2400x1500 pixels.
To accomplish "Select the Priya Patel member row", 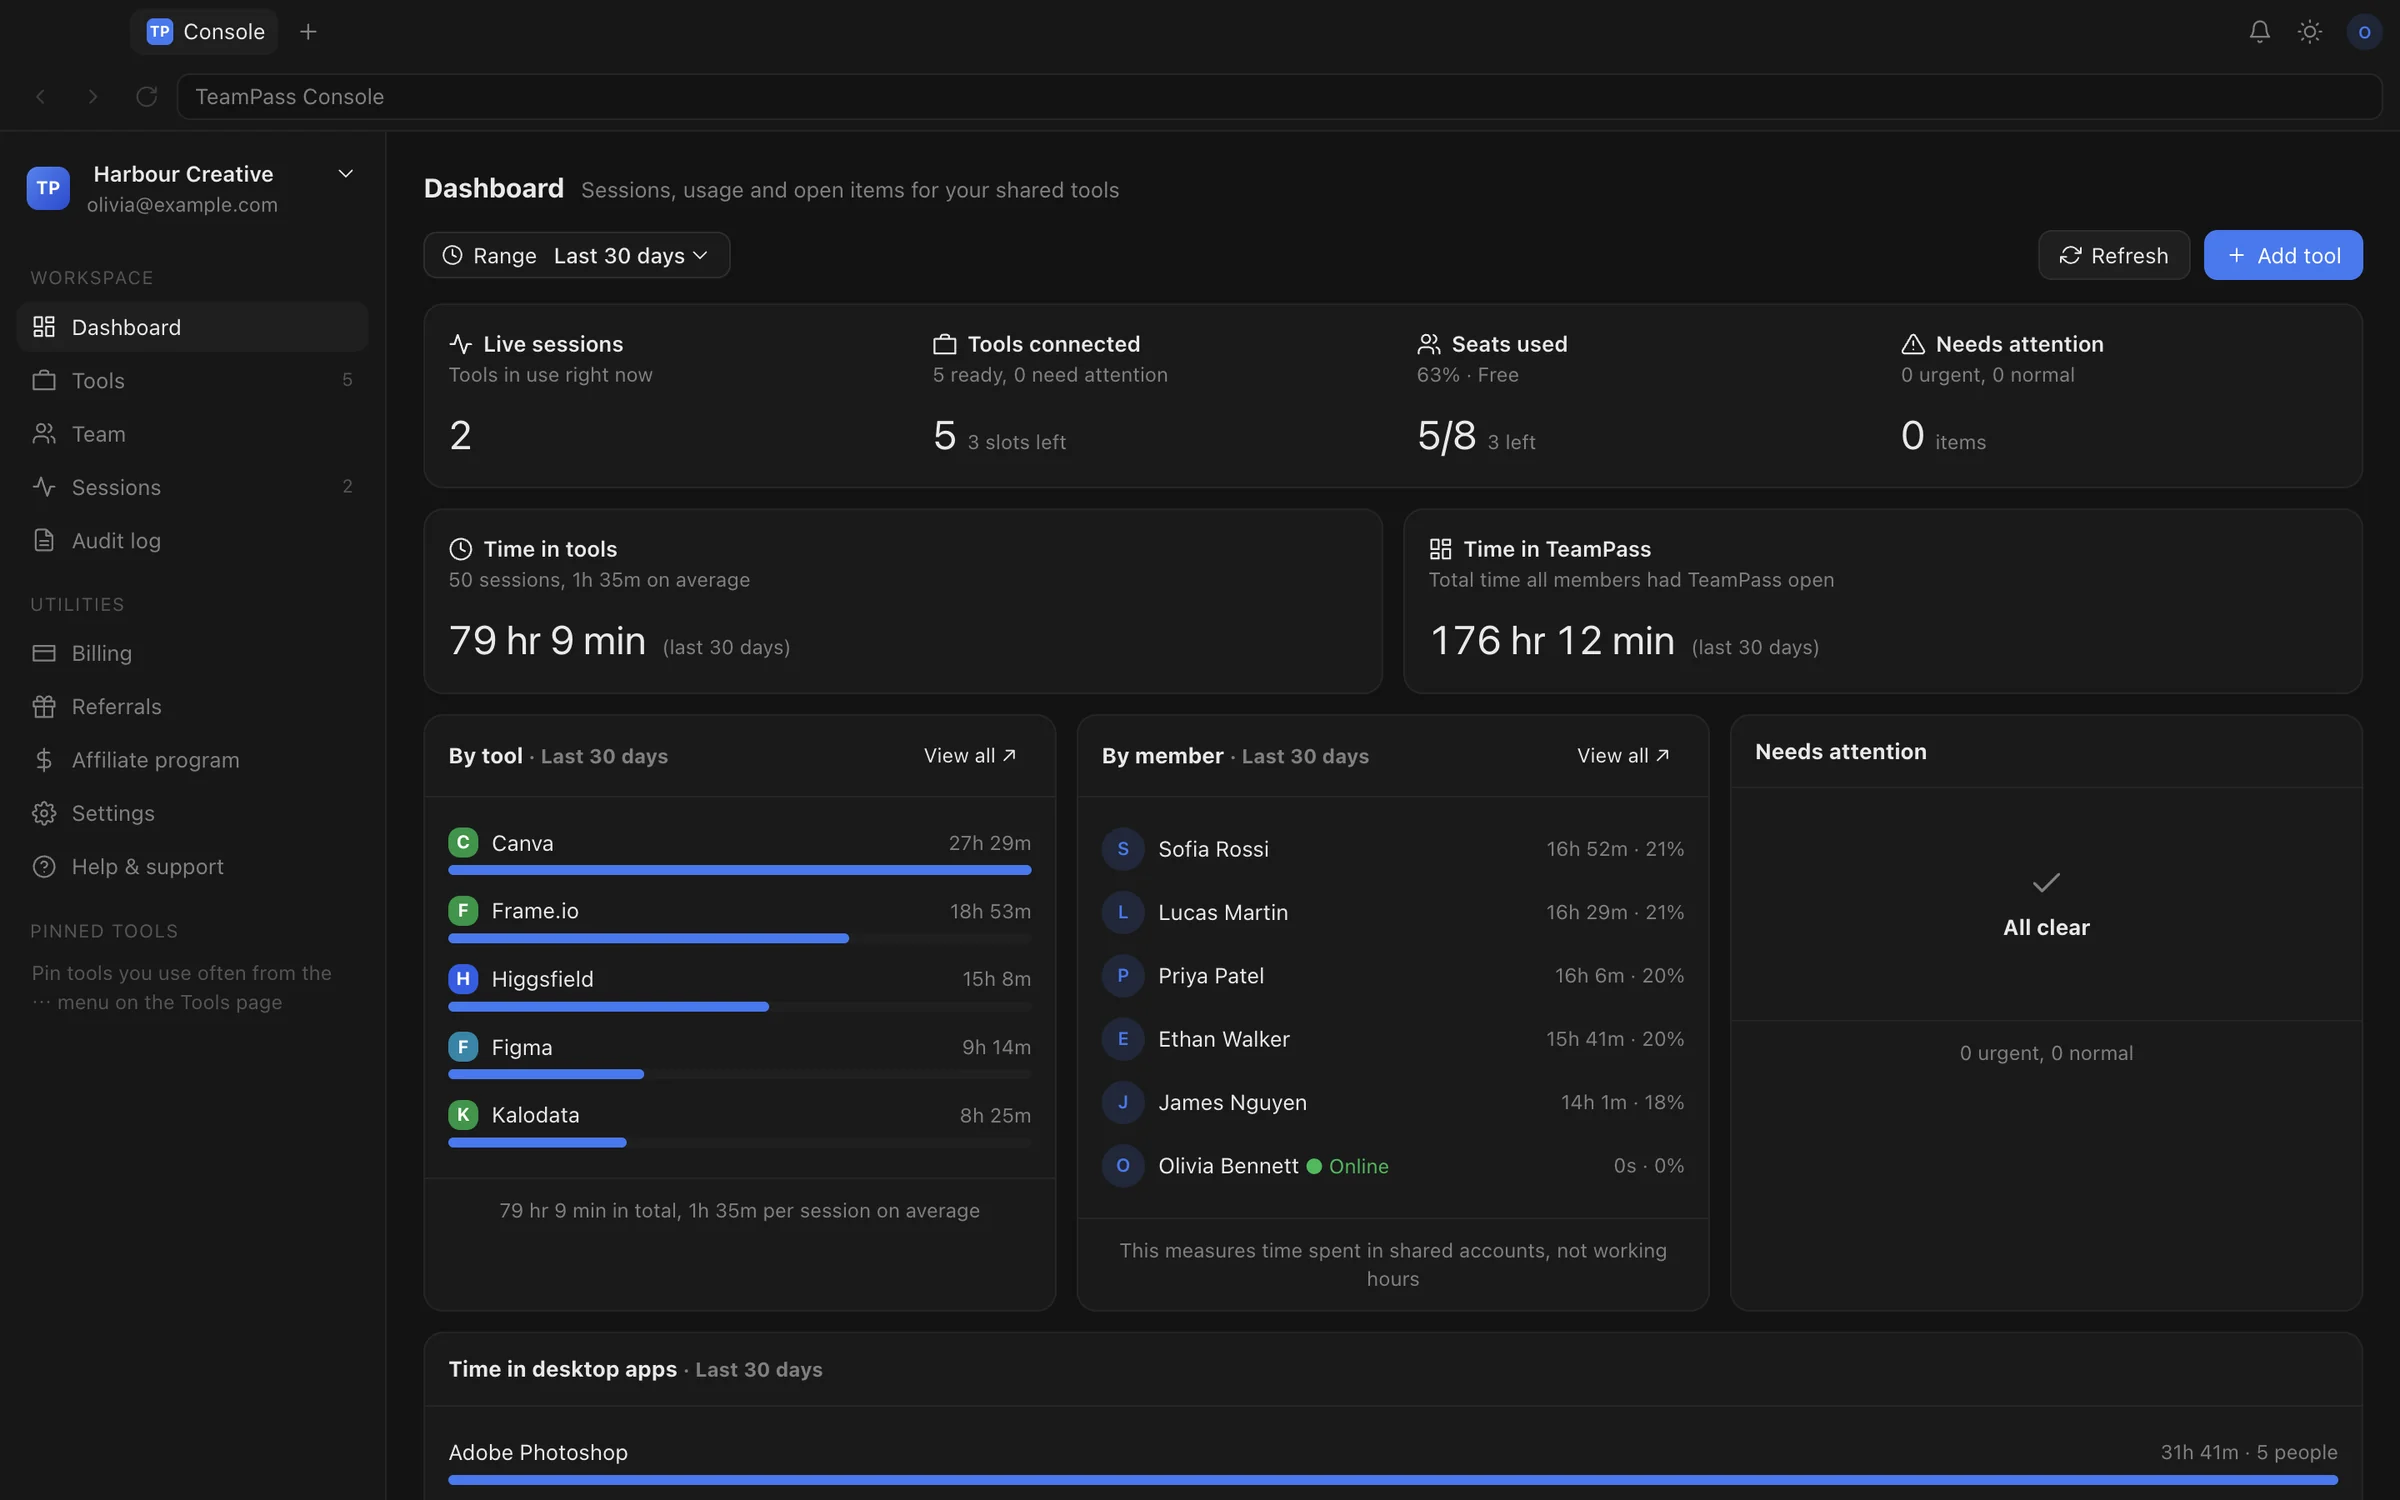I will point(1393,975).
